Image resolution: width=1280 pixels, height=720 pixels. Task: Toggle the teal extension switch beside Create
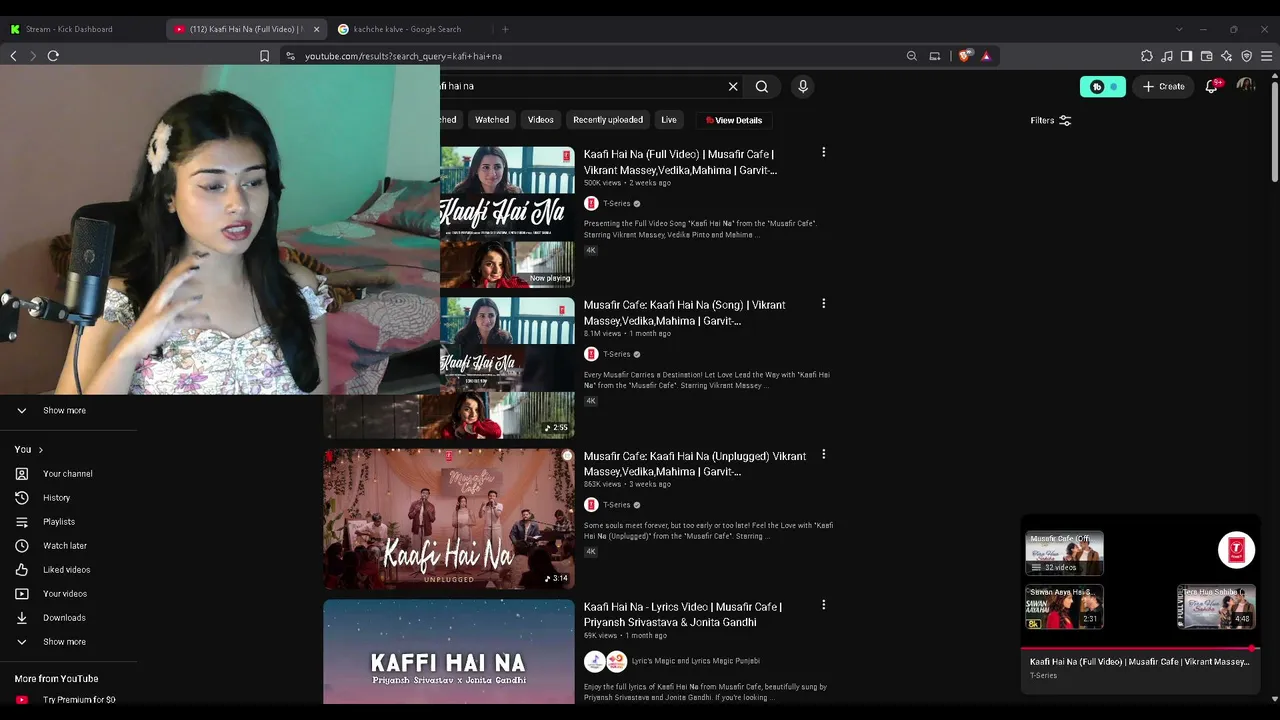click(1103, 86)
